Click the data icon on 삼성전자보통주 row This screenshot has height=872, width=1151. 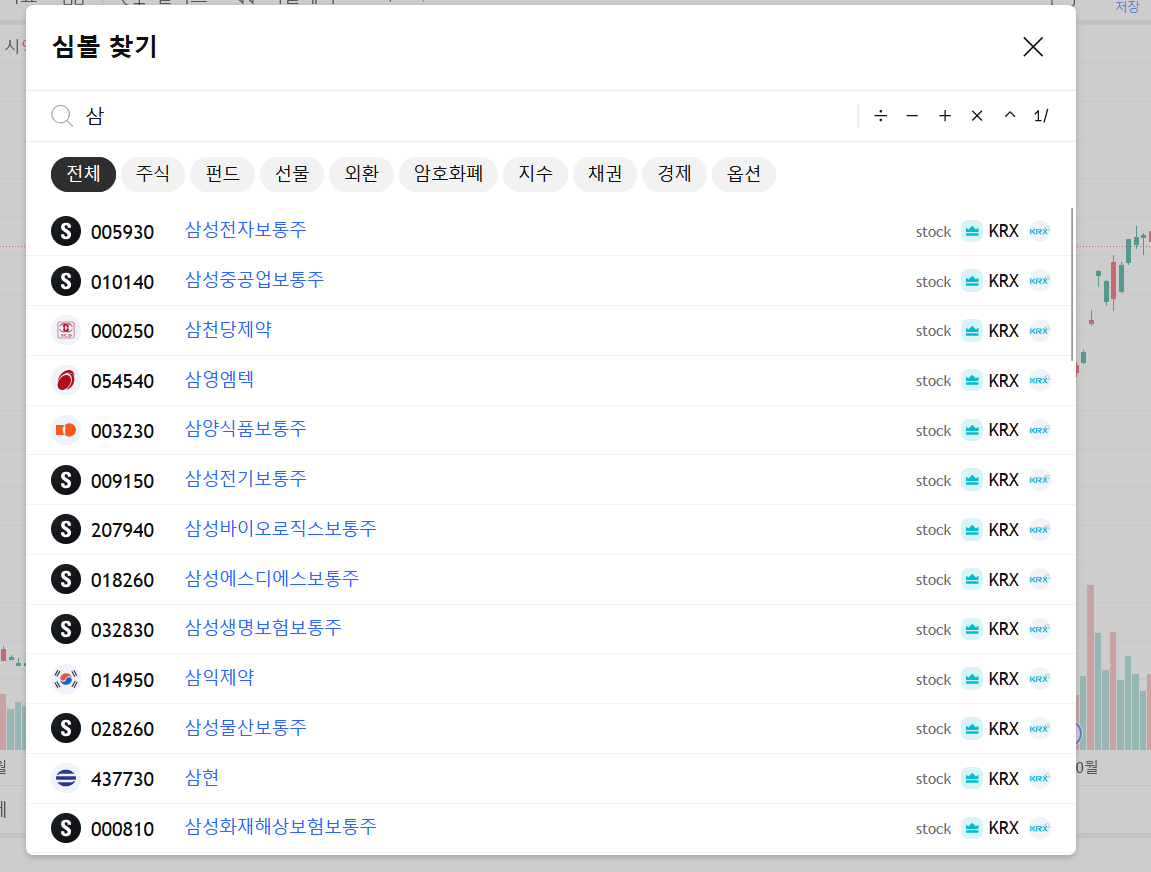(x=972, y=231)
